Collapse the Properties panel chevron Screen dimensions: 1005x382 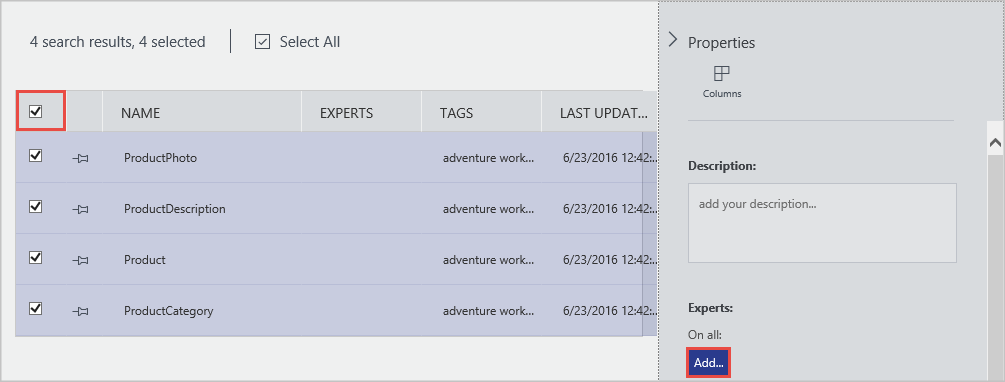click(x=672, y=40)
